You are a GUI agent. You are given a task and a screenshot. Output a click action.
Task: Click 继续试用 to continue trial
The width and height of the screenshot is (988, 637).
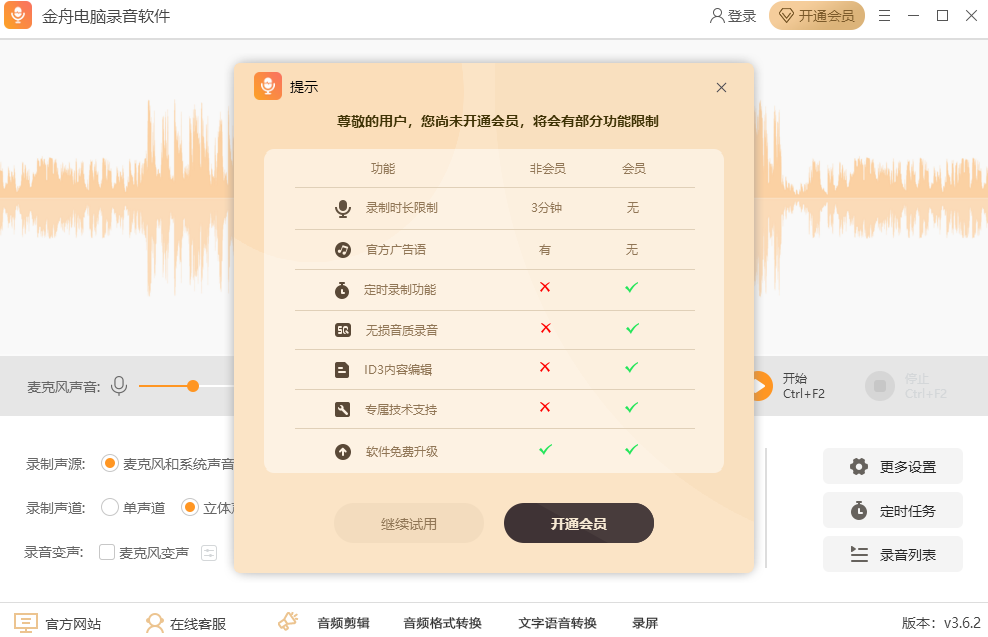[408, 523]
